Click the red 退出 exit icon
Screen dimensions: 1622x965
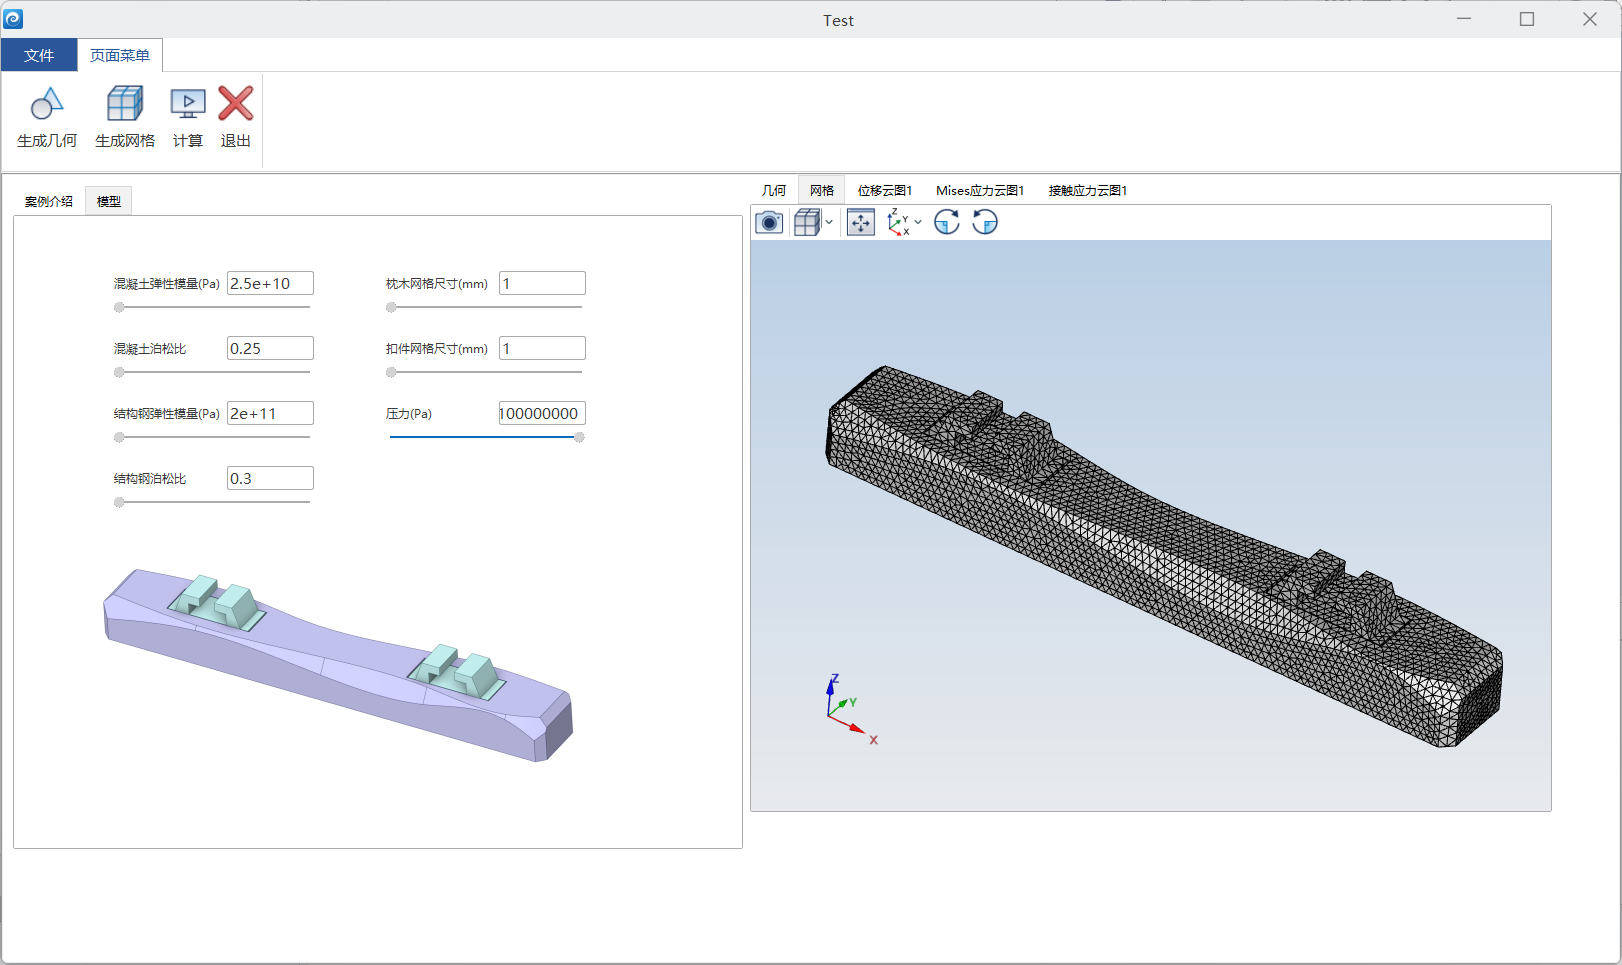click(x=236, y=103)
